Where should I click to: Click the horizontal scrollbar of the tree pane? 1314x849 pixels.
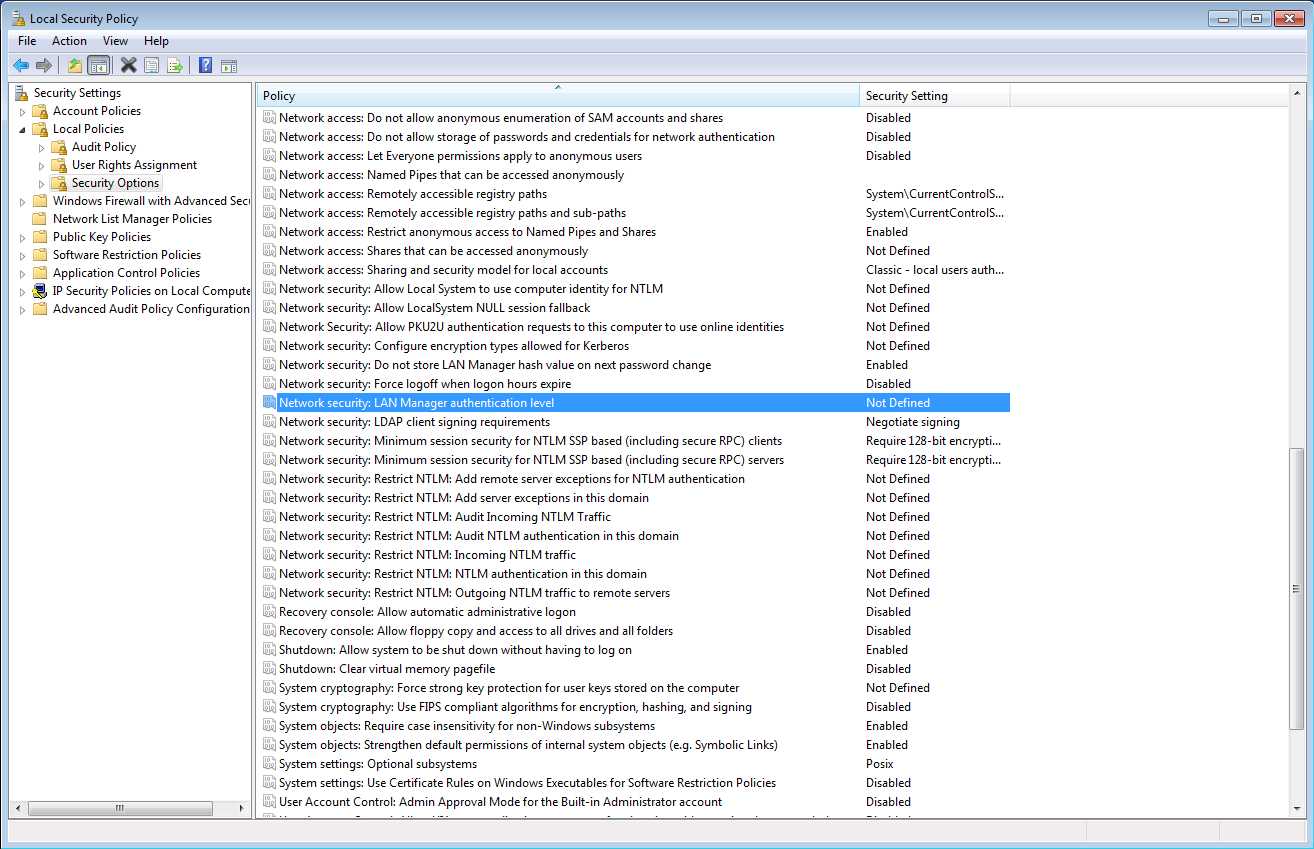coord(119,808)
